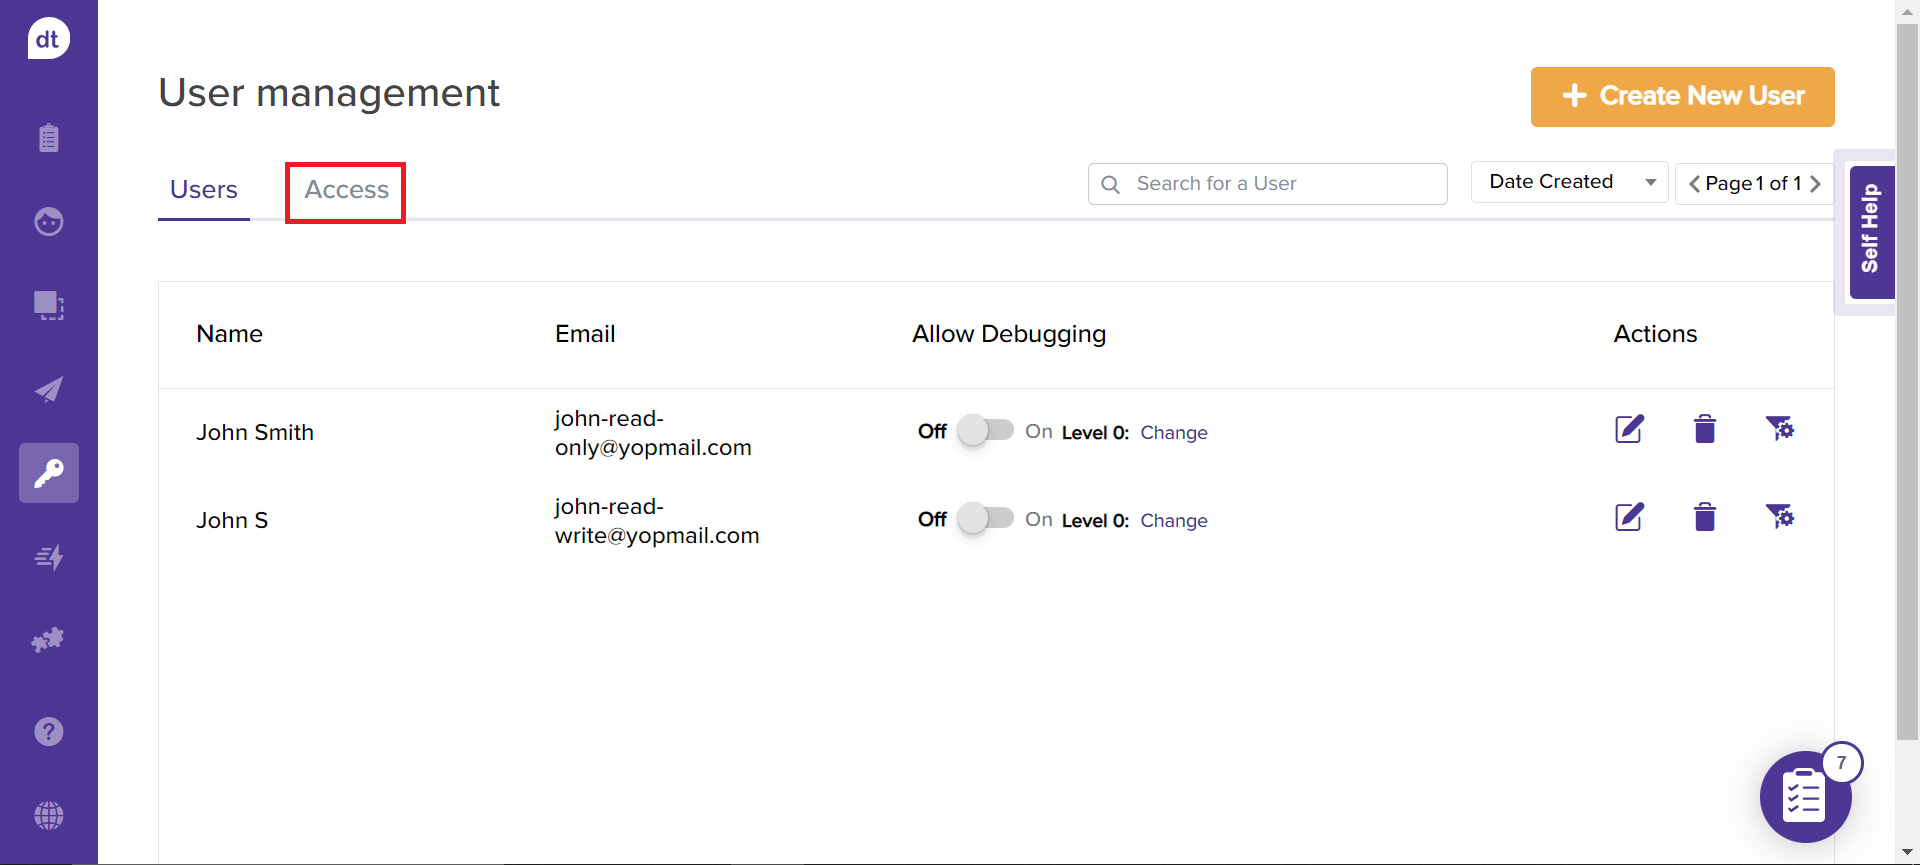The width and height of the screenshot is (1920, 865).
Task: Toggle debugging for John S
Action: [x=985, y=519]
